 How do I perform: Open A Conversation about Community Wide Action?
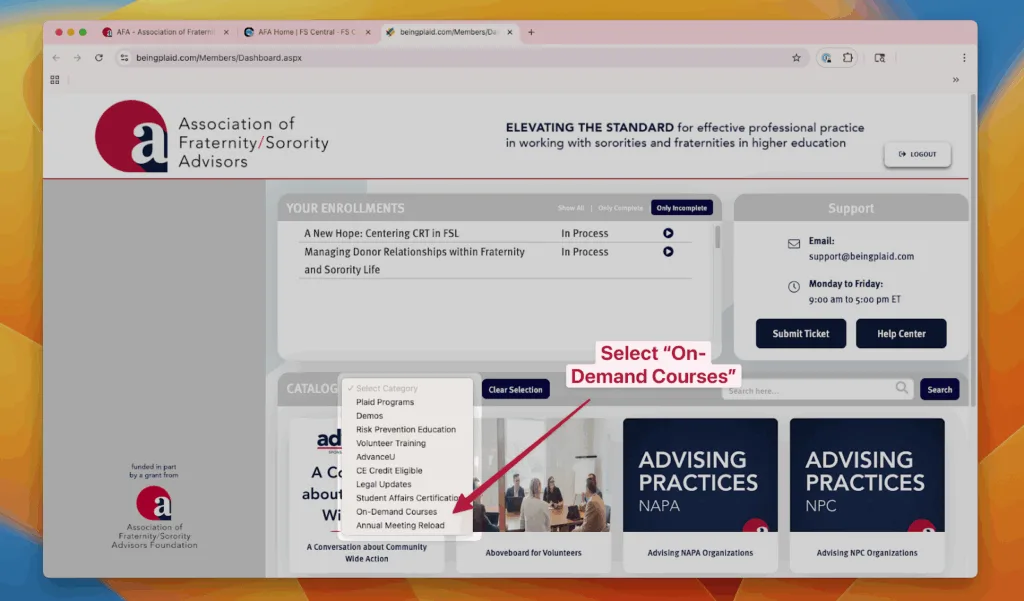[366, 553]
